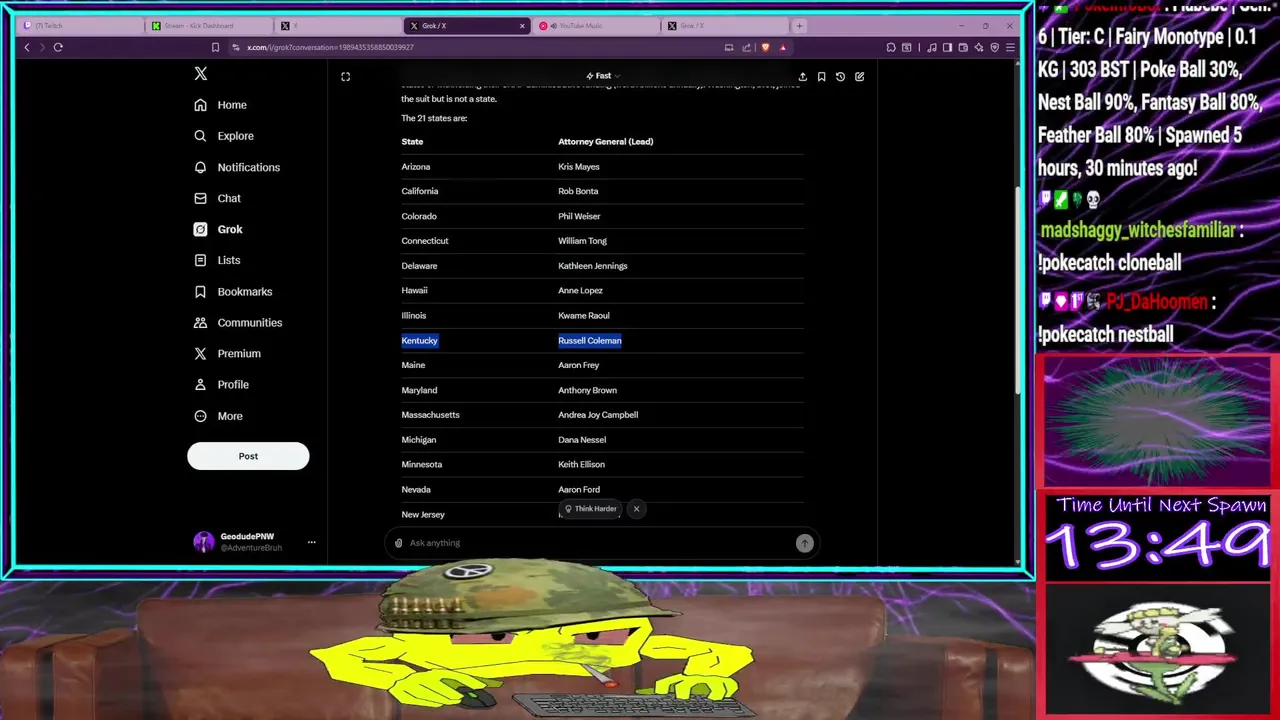Image resolution: width=1280 pixels, height=720 pixels.
Task: Click the Premium X icon
Action: pos(201,353)
